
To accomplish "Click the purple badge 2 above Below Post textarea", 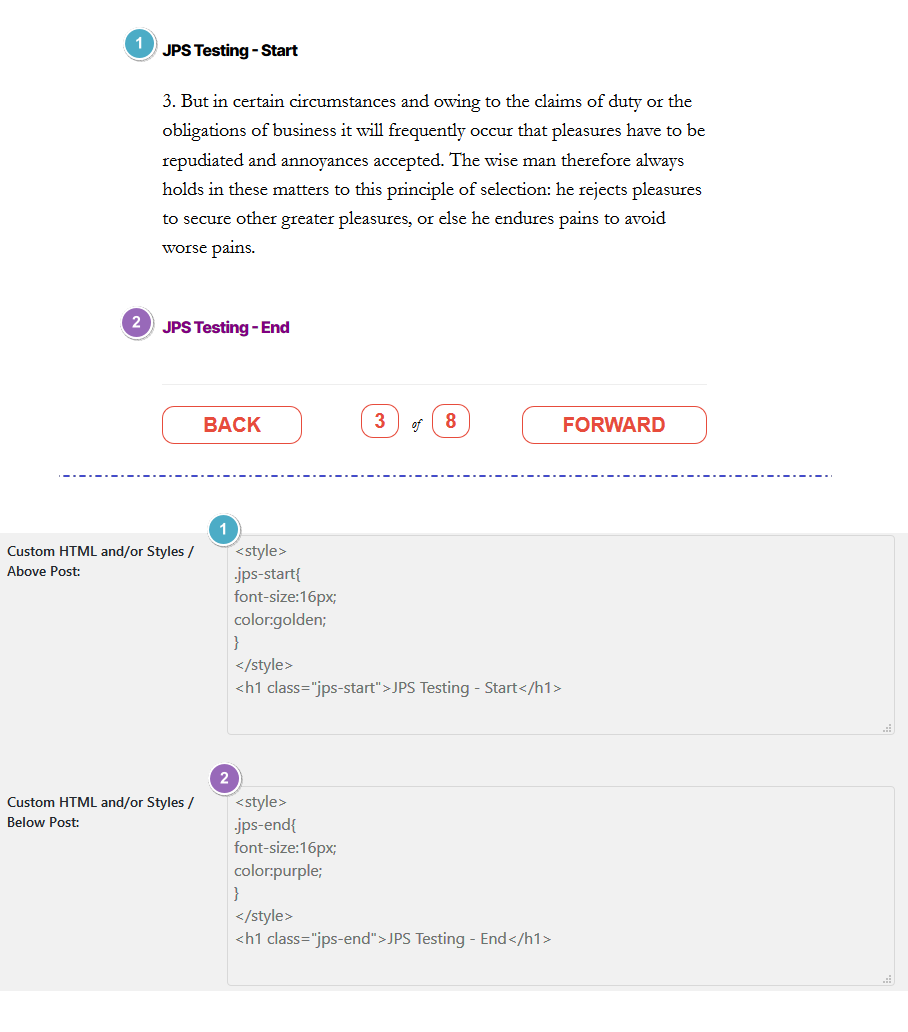I will 225,779.
